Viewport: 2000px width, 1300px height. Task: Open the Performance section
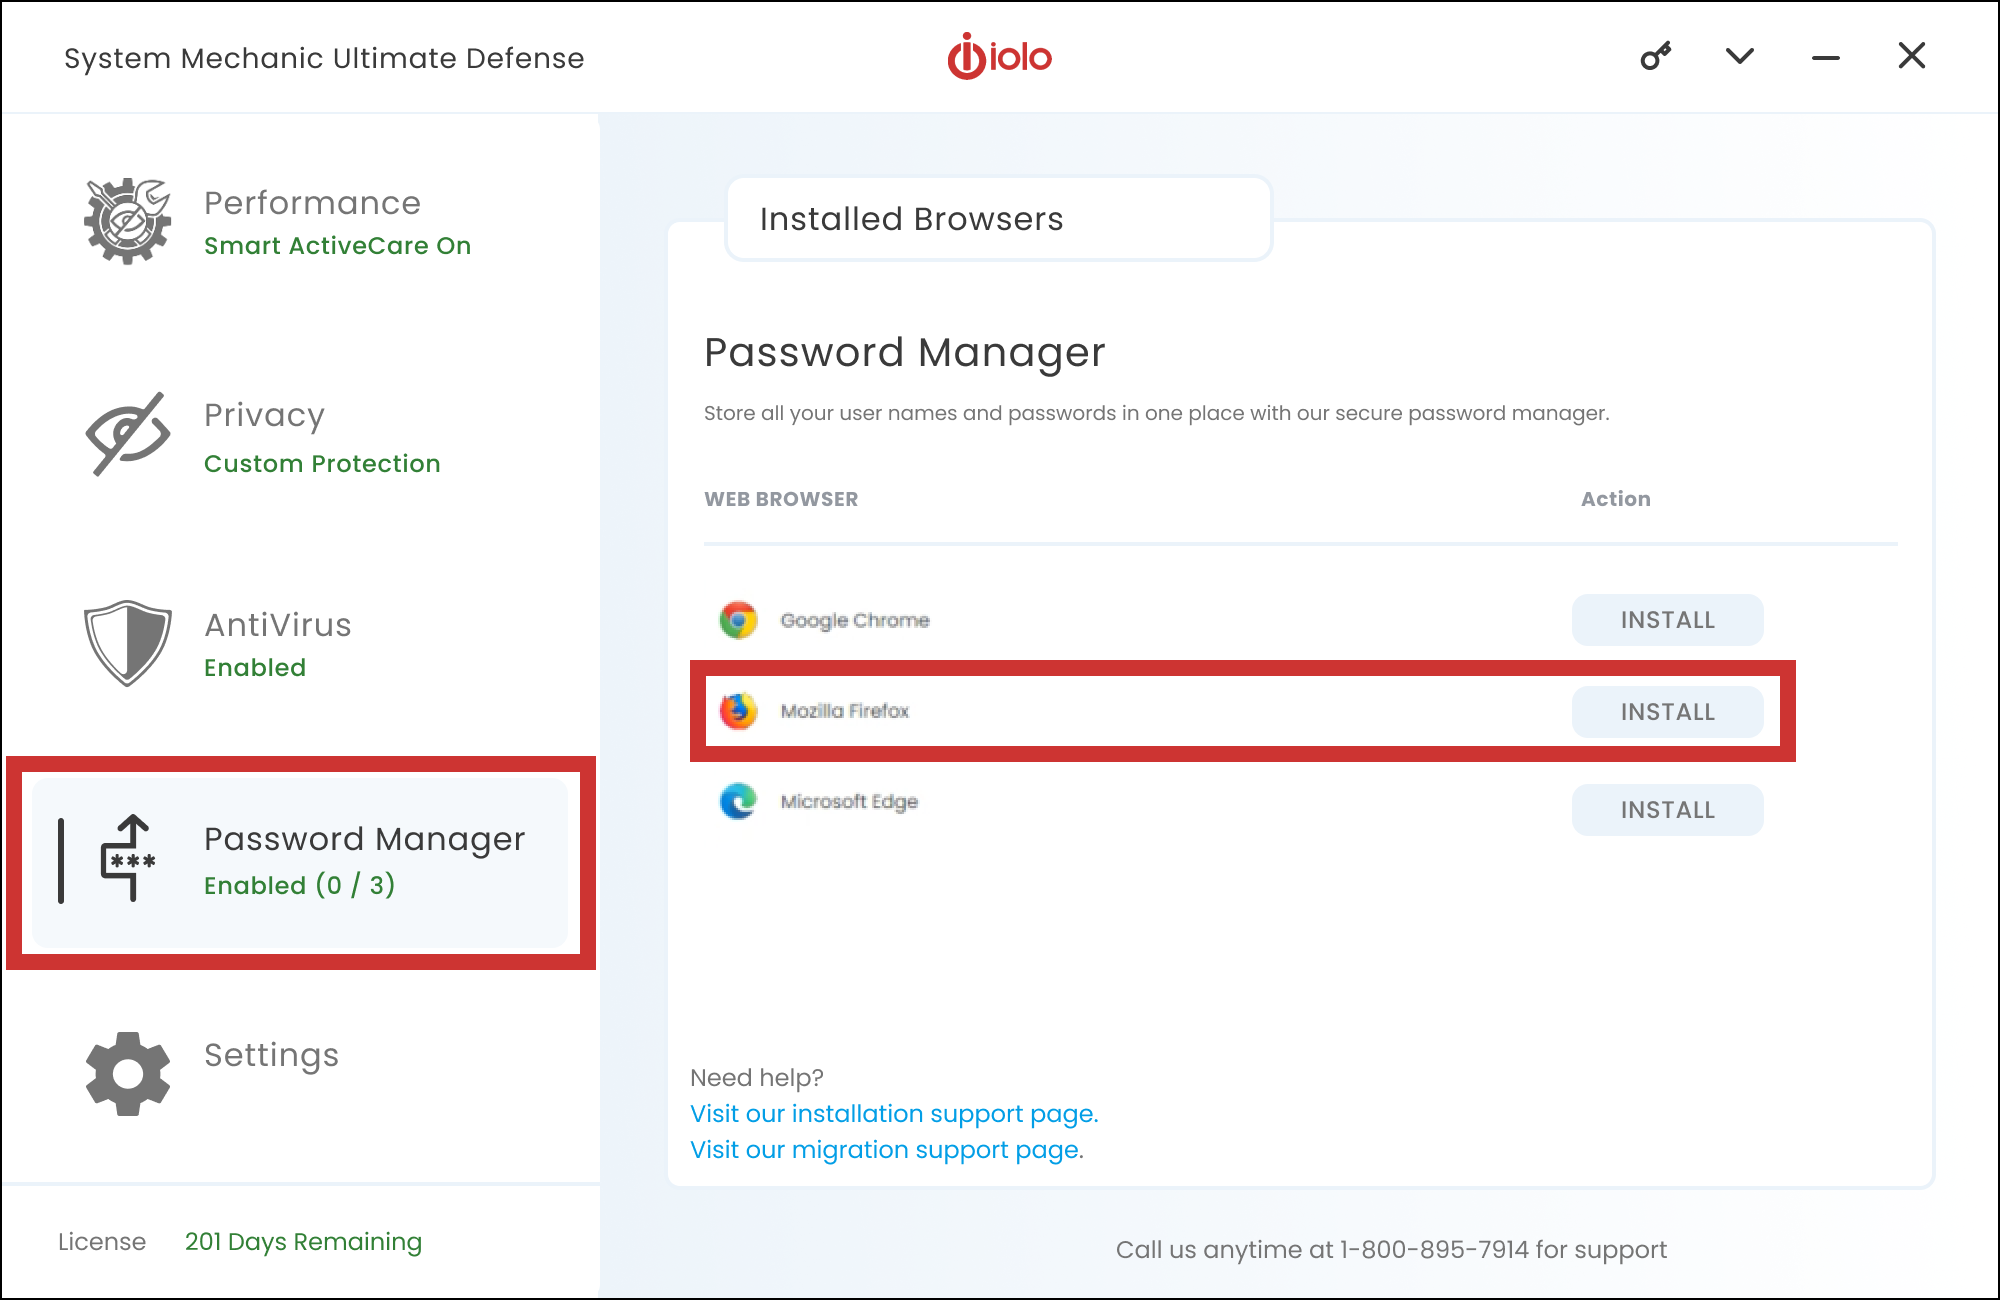[312, 203]
